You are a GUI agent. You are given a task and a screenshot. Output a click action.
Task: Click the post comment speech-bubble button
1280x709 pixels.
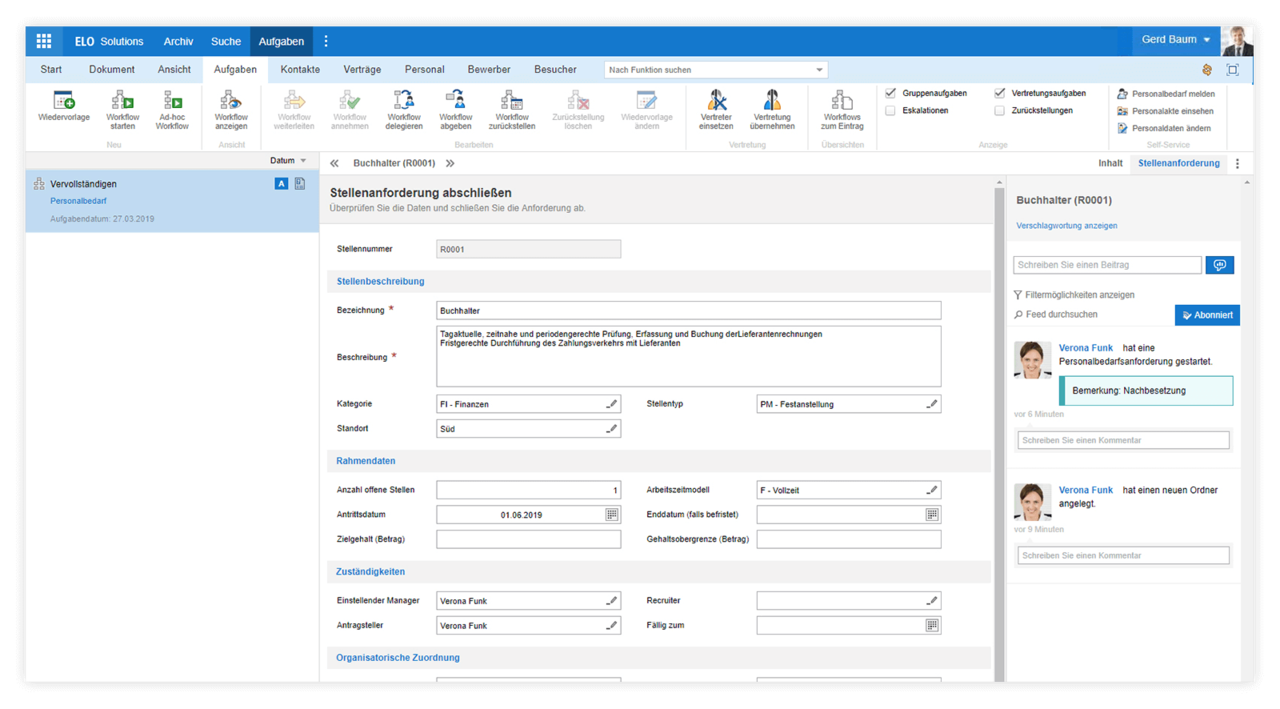(x=1219, y=265)
